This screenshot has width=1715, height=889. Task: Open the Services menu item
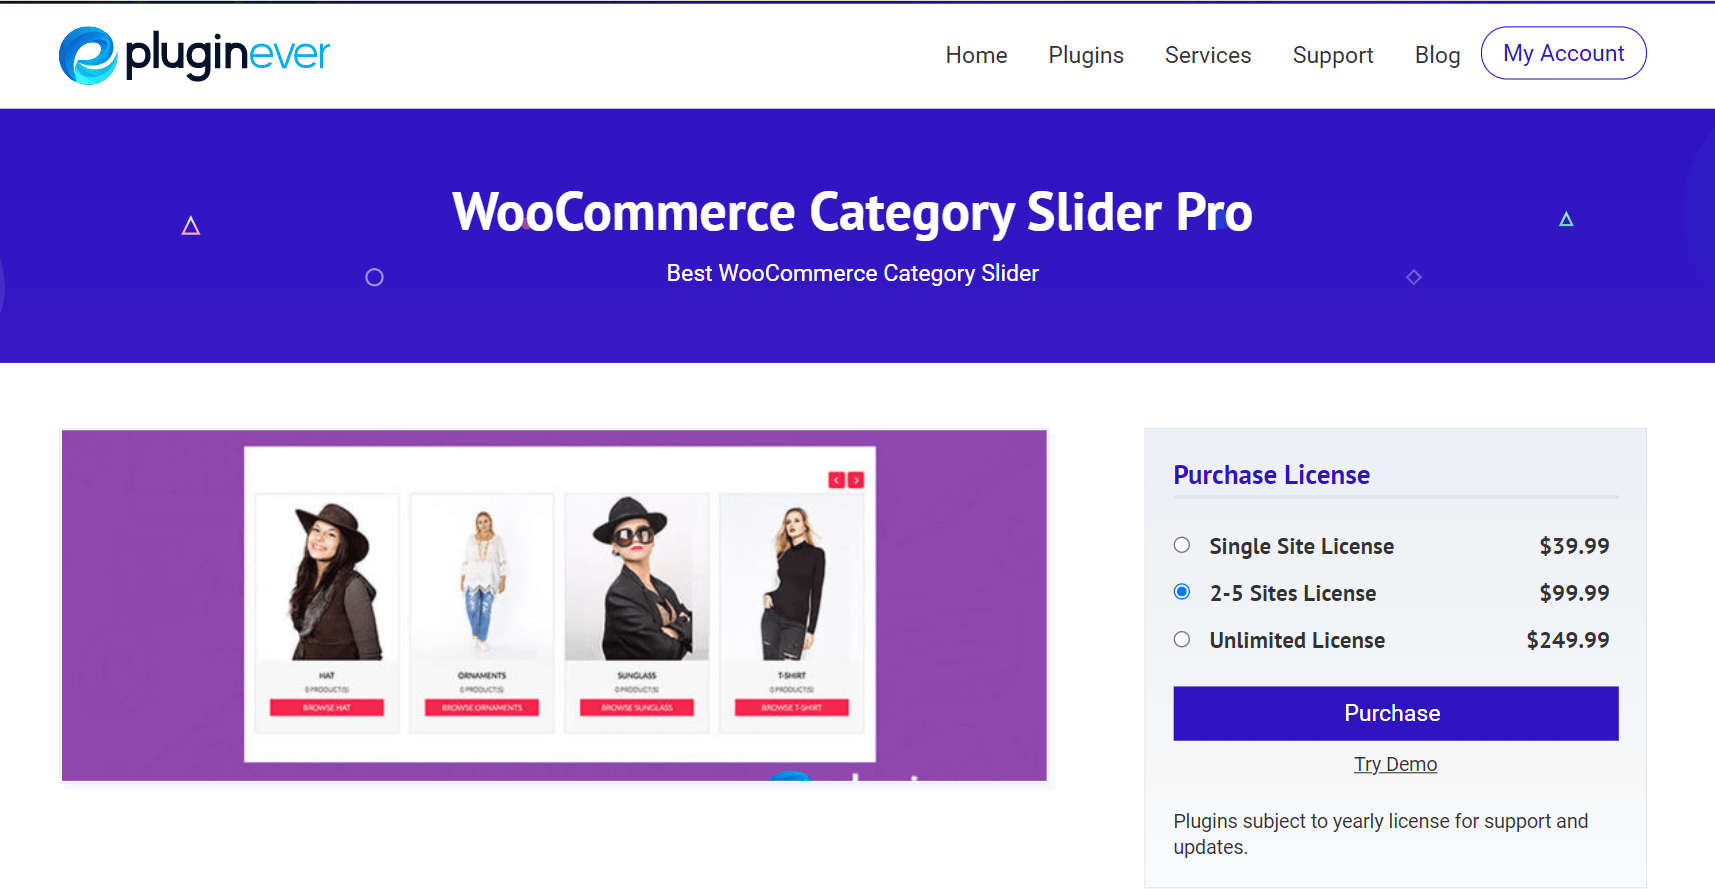(1208, 55)
